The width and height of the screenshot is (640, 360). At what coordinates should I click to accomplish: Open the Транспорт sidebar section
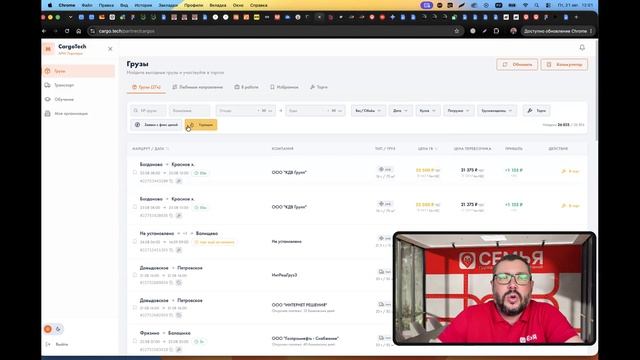[64, 85]
